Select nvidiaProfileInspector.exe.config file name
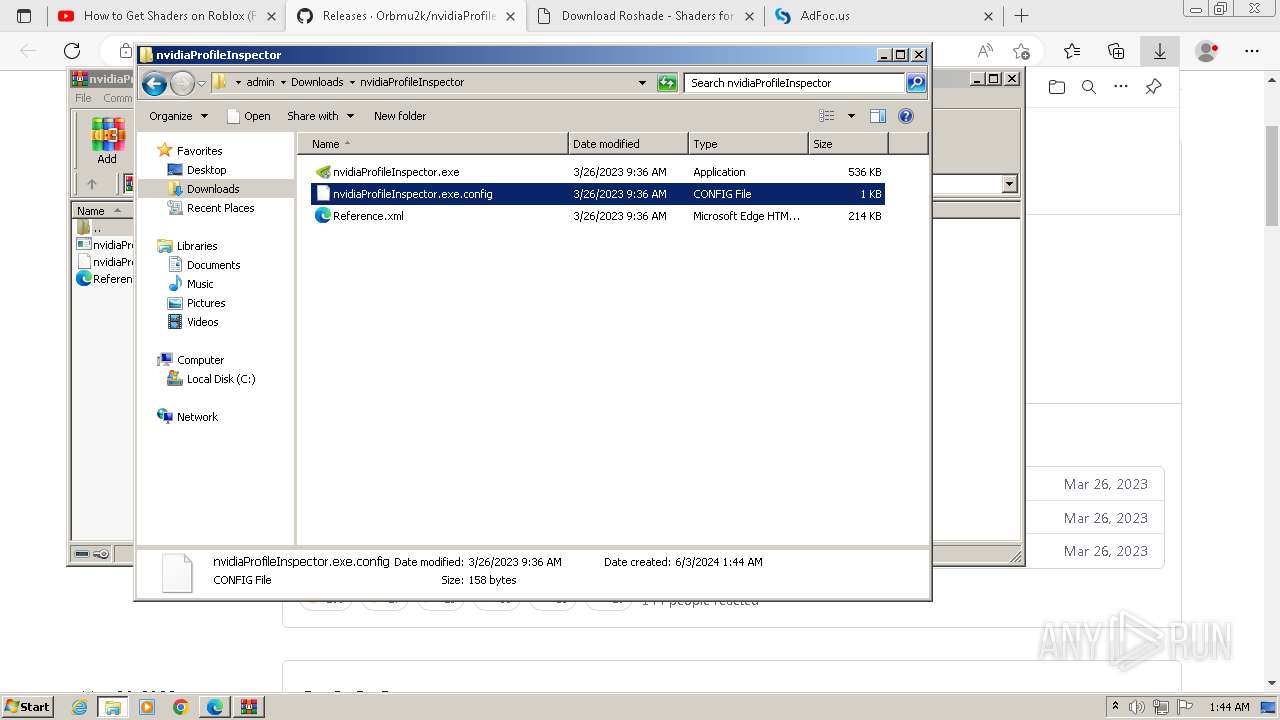 [412, 194]
